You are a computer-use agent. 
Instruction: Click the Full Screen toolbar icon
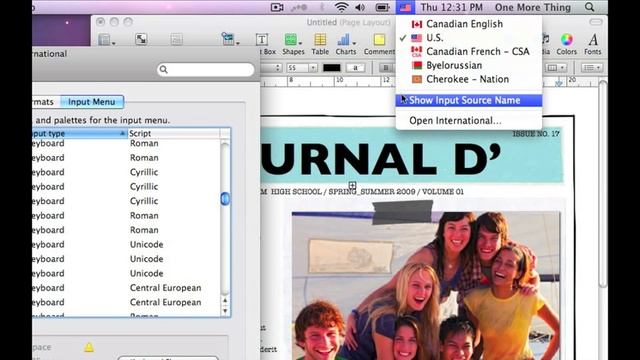141,39
